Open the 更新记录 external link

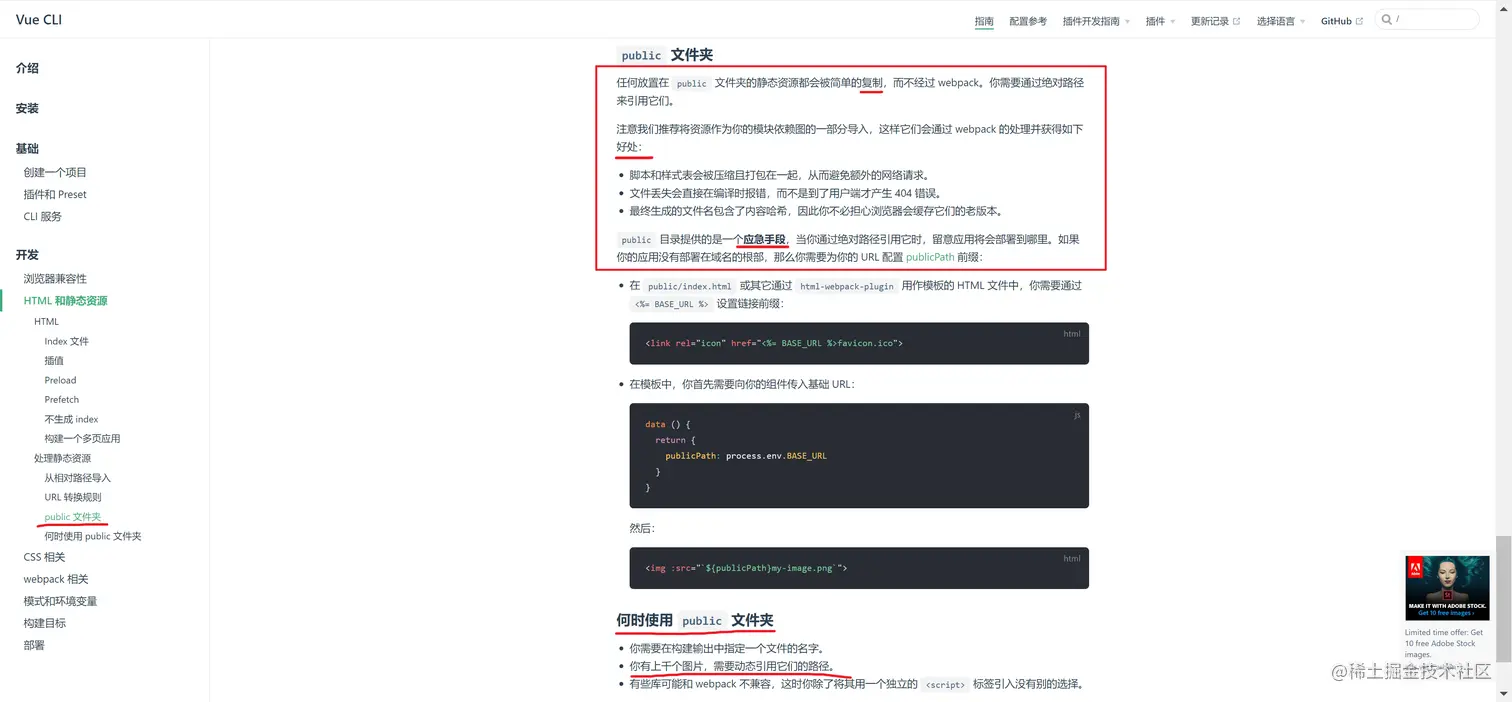pos(1215,21)
